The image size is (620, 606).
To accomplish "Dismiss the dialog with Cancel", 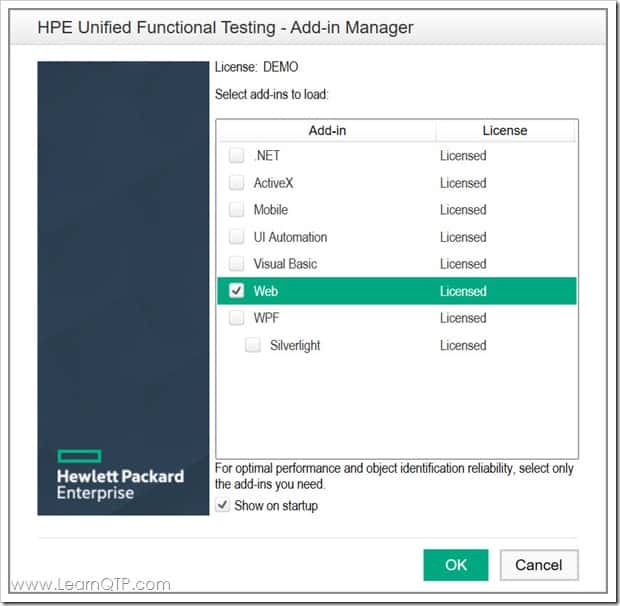I will (539, 565).
